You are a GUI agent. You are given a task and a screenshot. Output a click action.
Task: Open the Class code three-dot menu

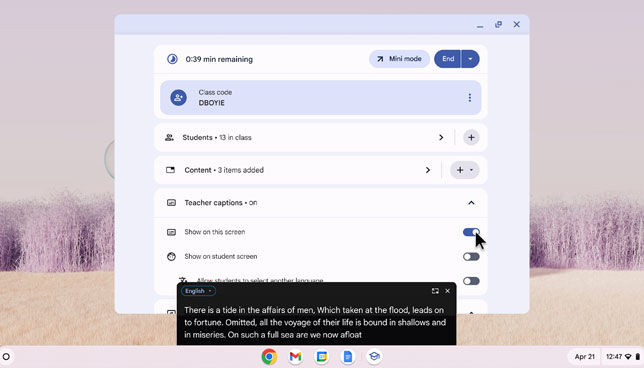click(x=469, y=98)
